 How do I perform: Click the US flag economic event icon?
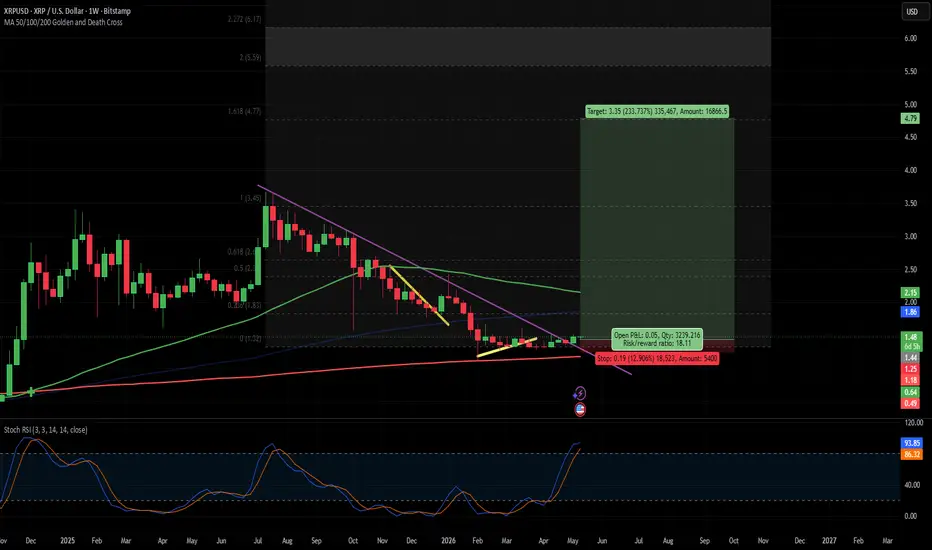(x=580, y=409)
